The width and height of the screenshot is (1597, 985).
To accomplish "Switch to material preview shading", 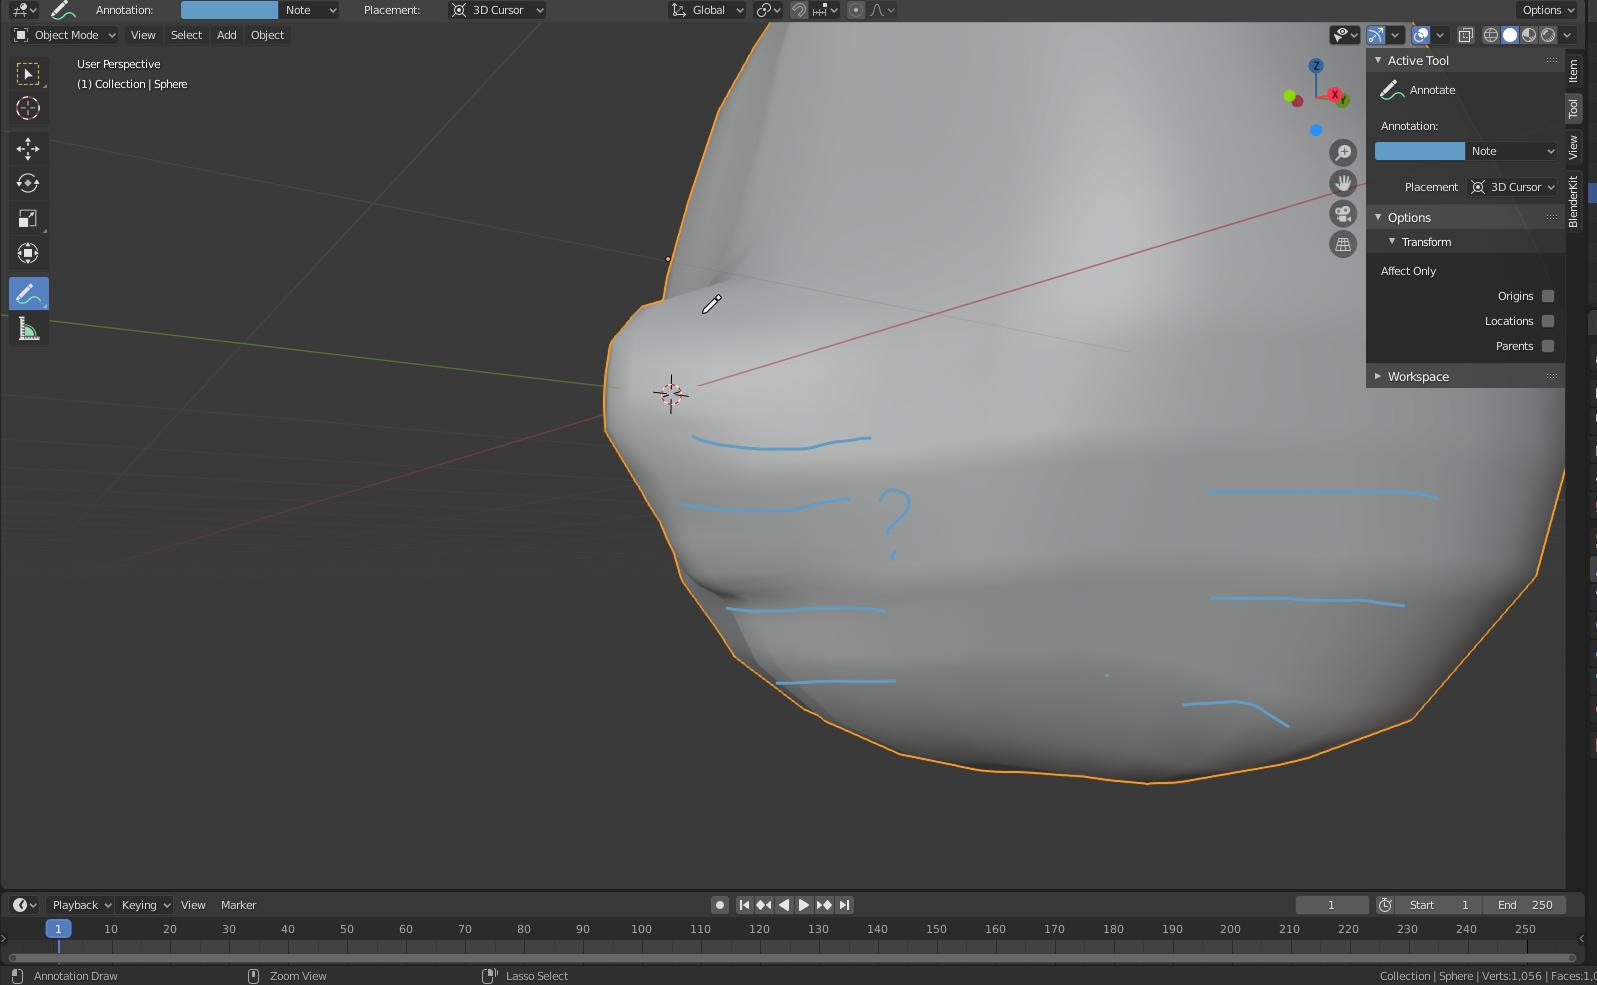I will click(1529, 35).
